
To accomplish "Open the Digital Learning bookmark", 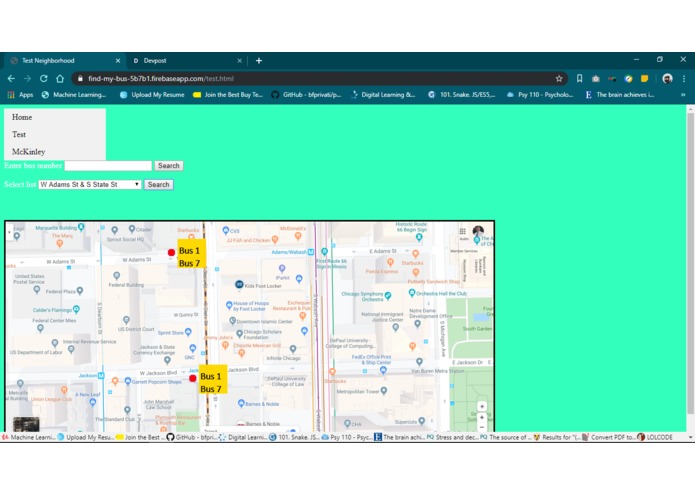I will pyautogui.click(x=383, y=94).
